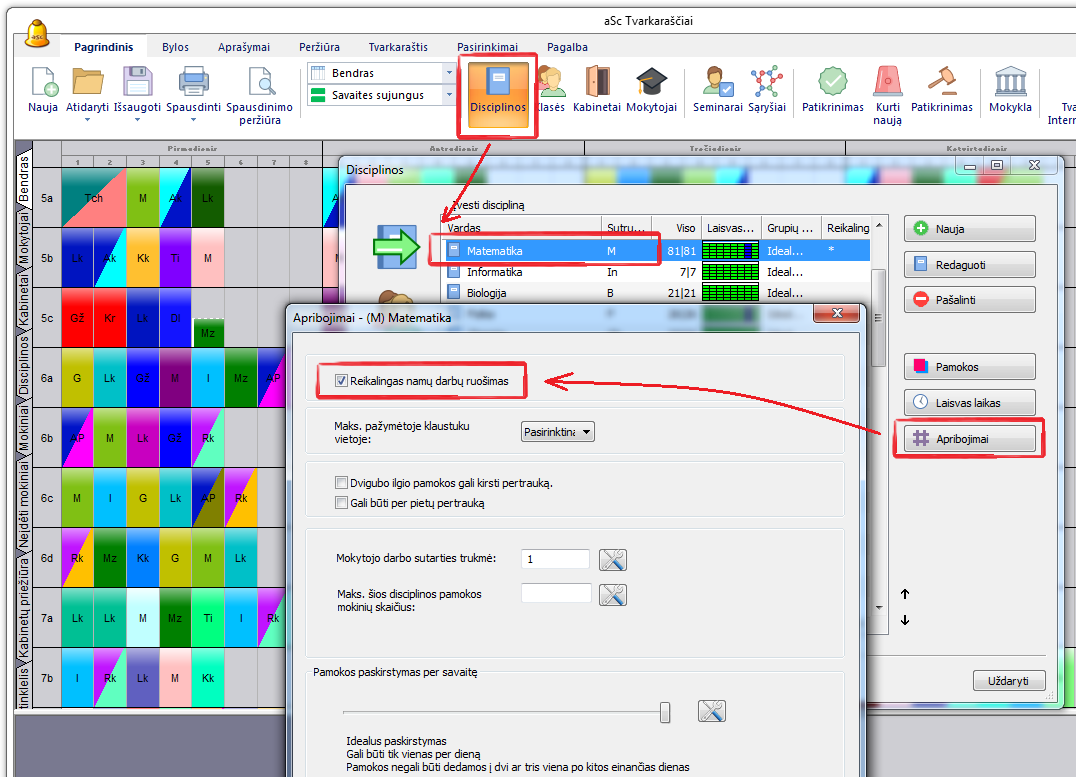The image size is (1076, 777).
Task: Click the weekly distribution slider handle
Action: [665, 712]
